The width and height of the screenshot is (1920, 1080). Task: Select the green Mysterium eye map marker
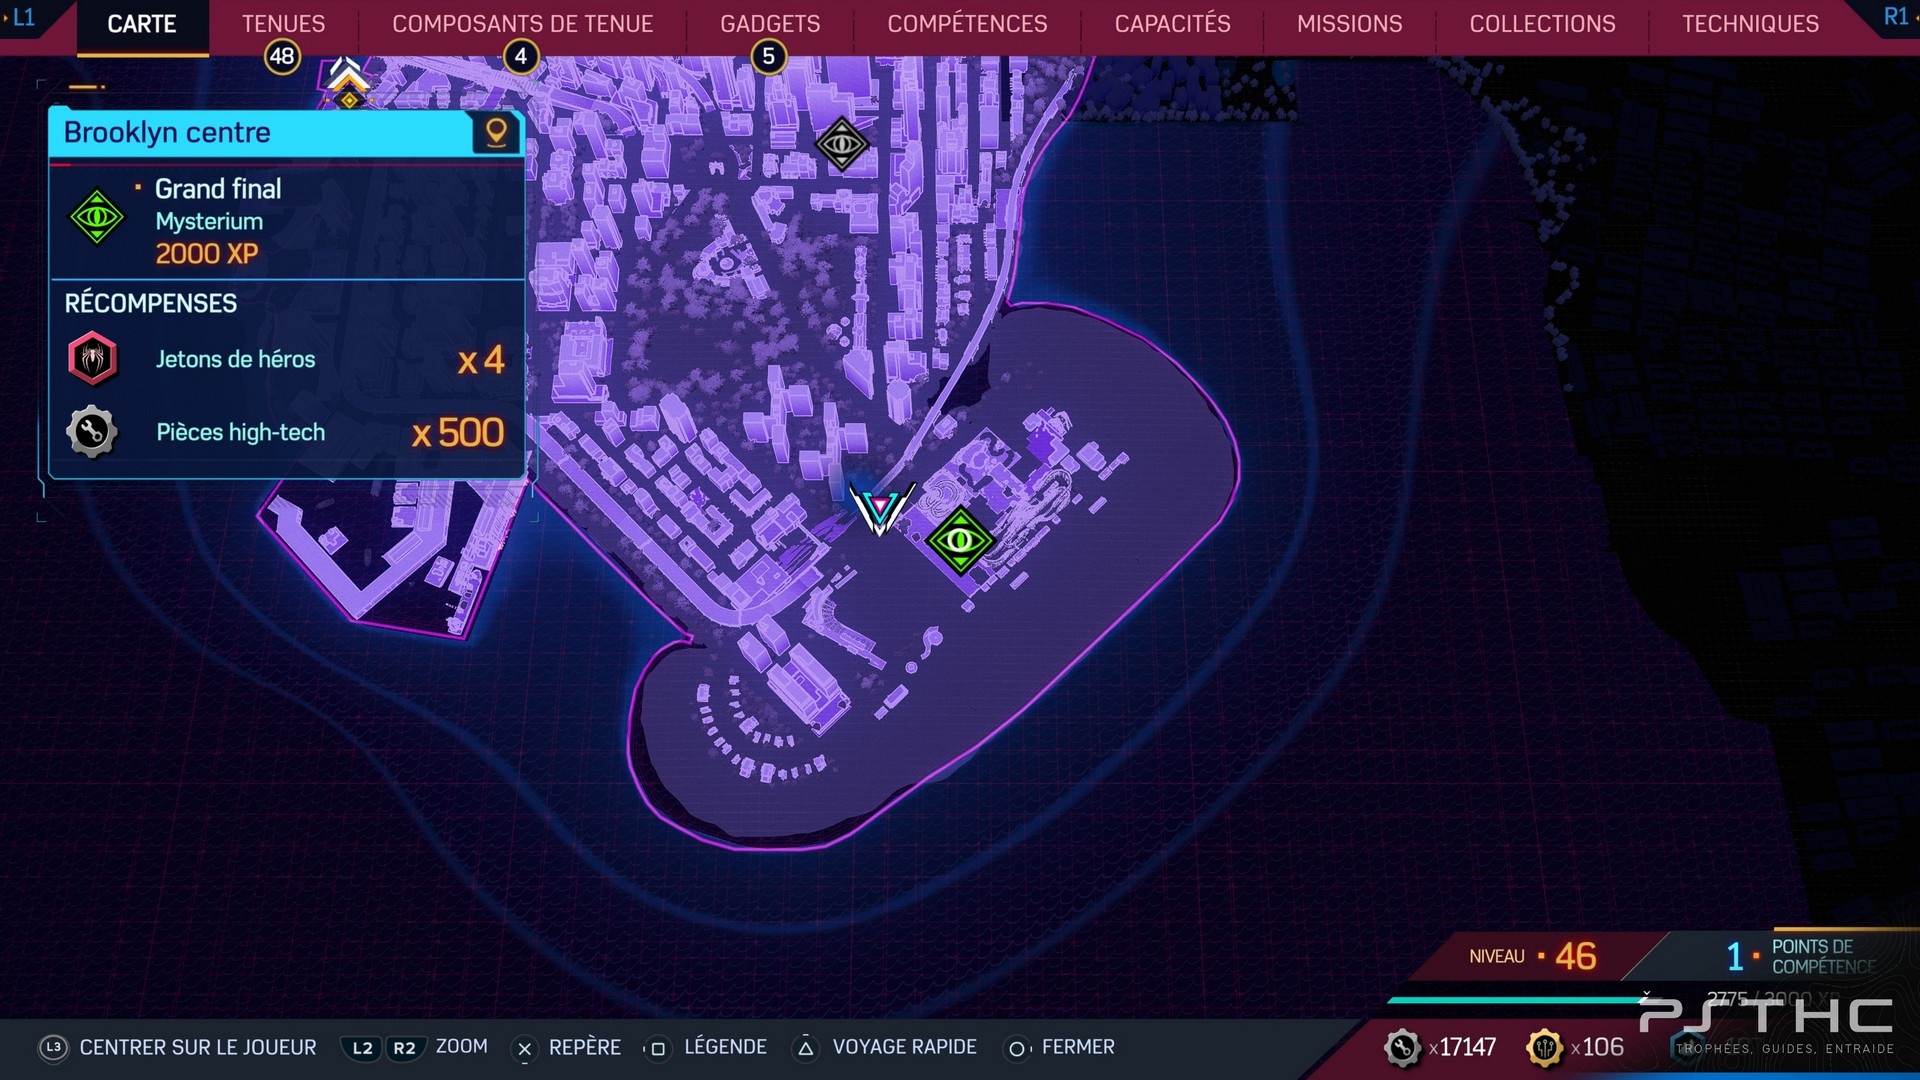click(x=960, y=541)
